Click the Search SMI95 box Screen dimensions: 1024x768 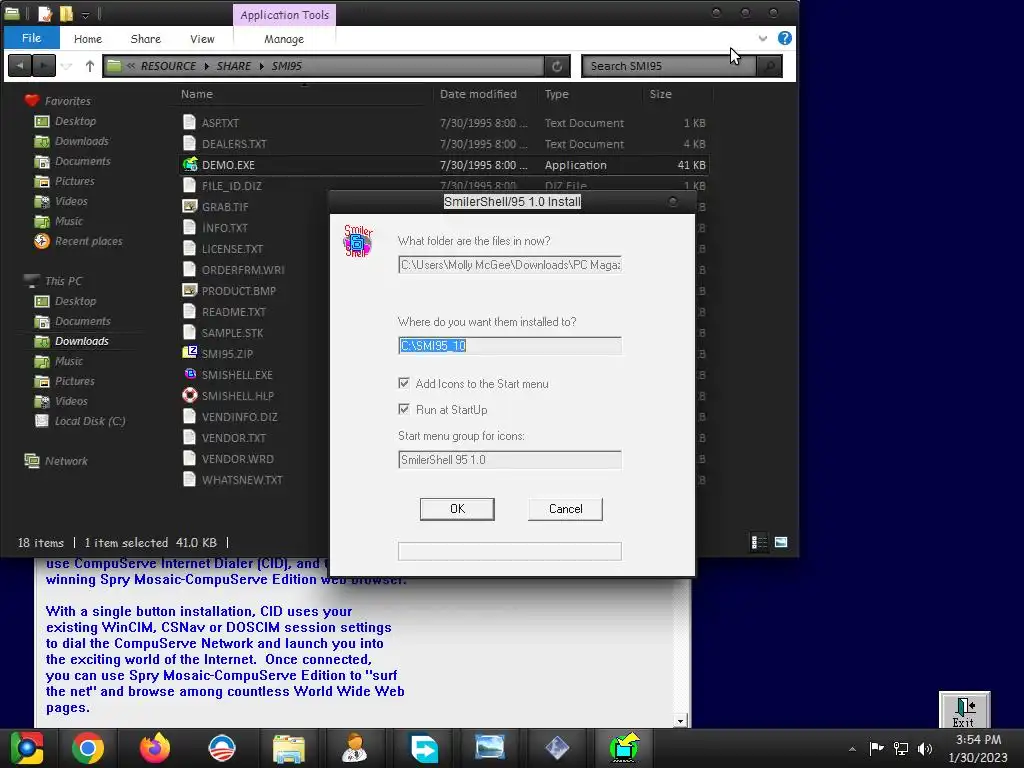pos(668,65)
